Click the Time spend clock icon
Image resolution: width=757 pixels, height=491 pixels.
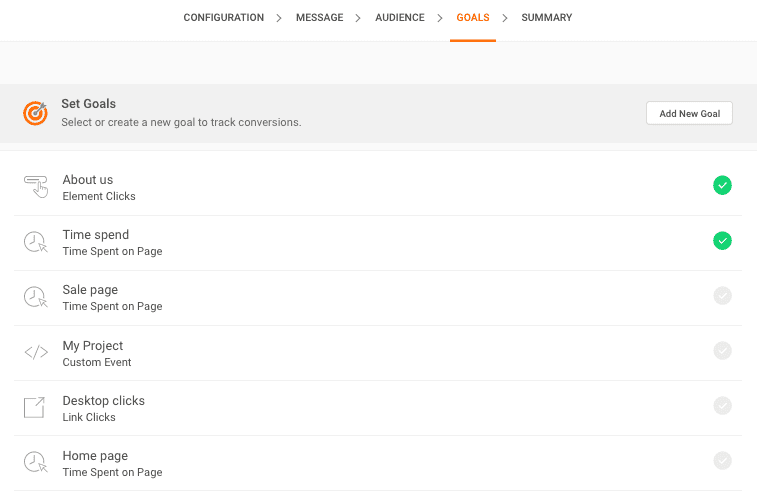(x=36, y=242)
